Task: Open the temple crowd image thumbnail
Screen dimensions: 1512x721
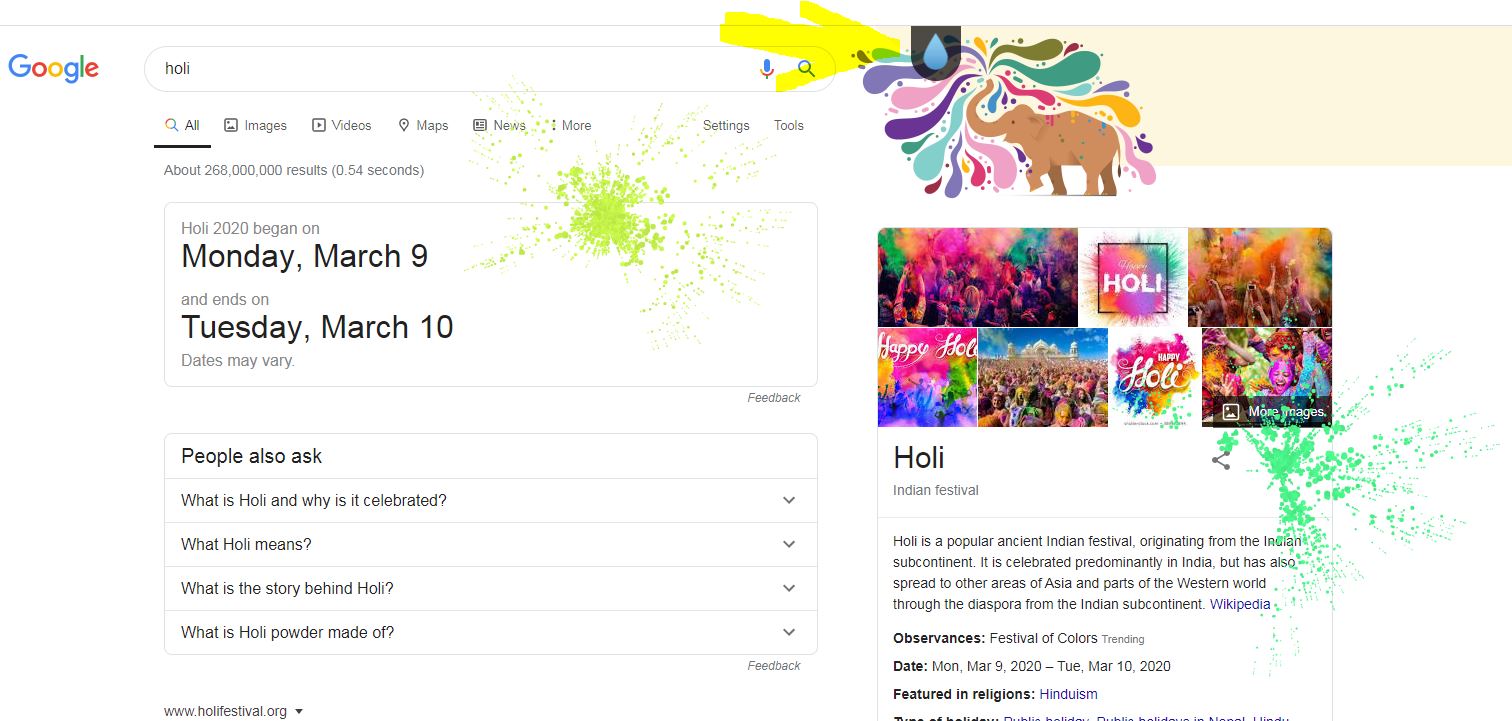Action: pos(1043,378)
